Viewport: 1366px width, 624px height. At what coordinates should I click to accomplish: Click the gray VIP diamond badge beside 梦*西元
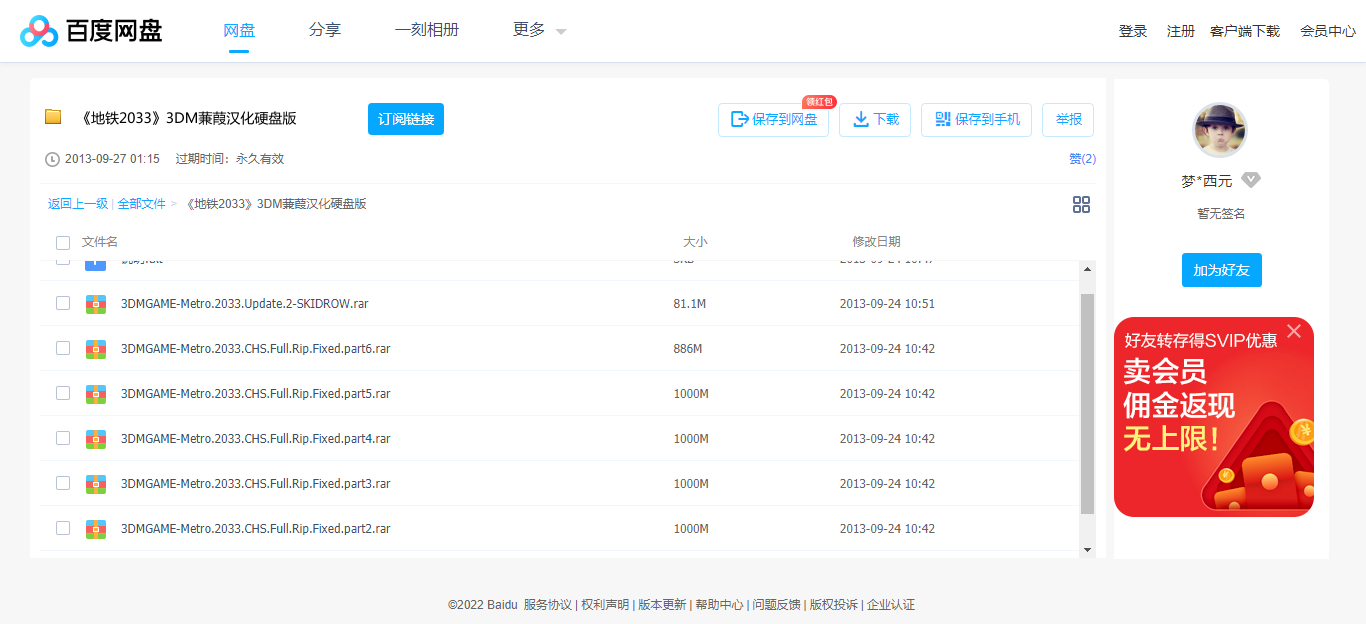coord(1250,180)
